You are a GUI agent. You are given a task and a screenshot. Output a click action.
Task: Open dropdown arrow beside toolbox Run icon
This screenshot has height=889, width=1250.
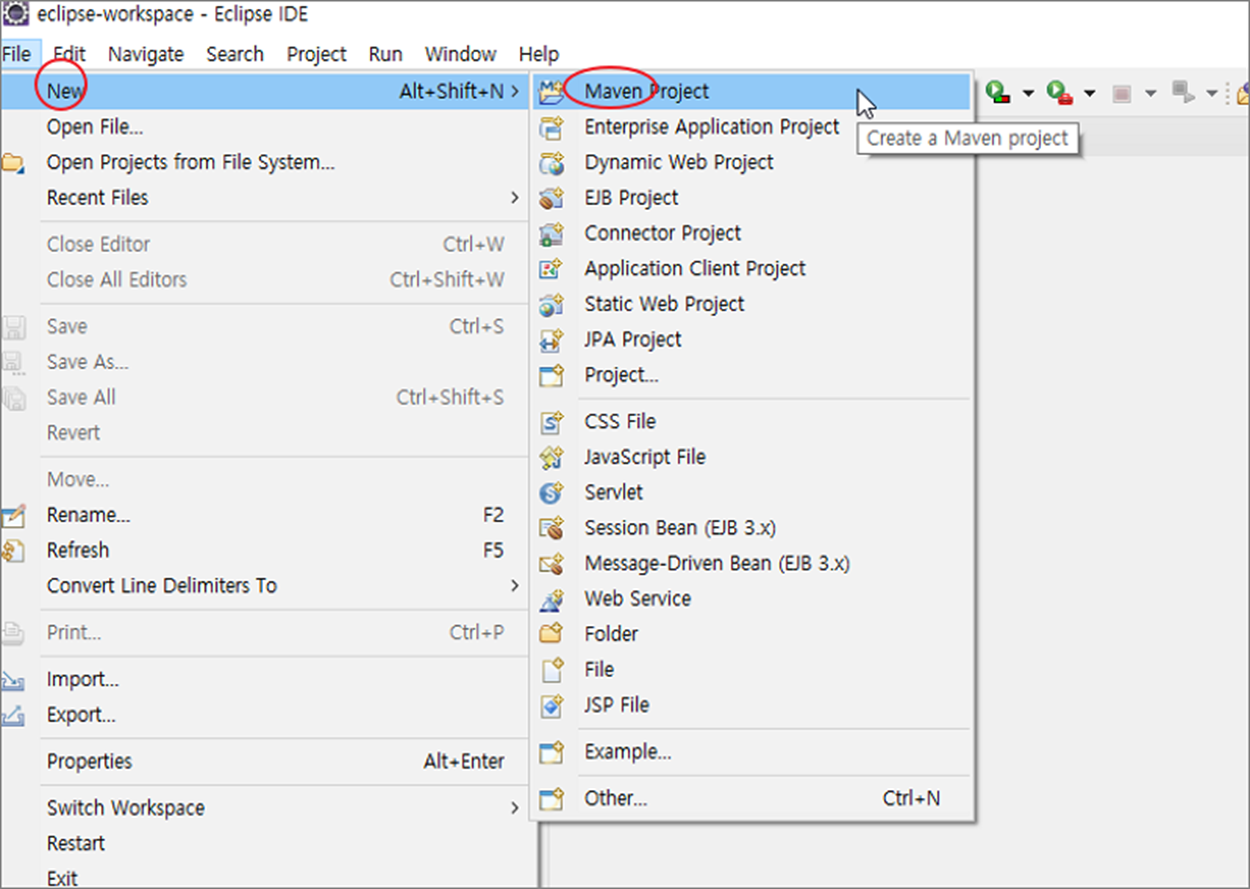tap(1089, 94)
